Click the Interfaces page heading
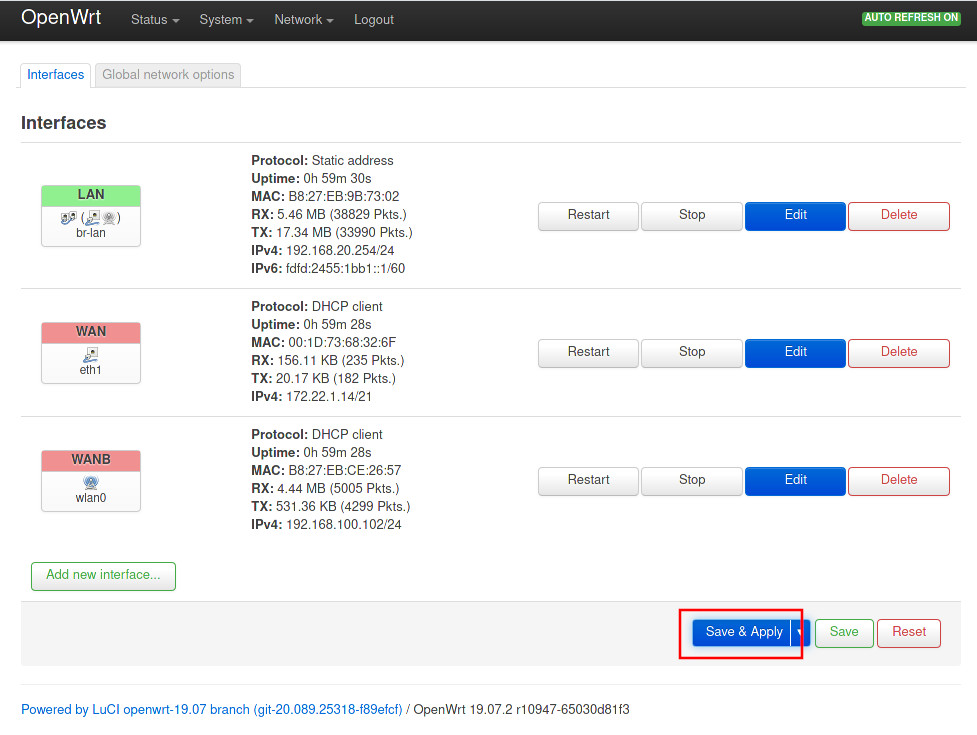This screenshot has width=977, height=735. point(64,123)
